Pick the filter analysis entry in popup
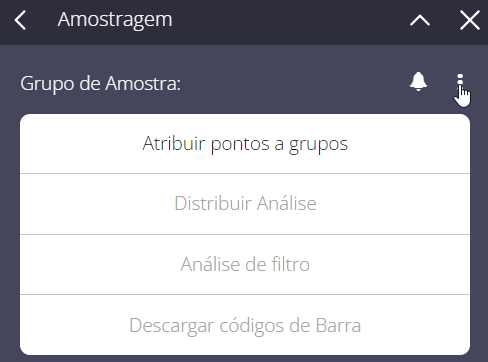 [x=245, y=265]
